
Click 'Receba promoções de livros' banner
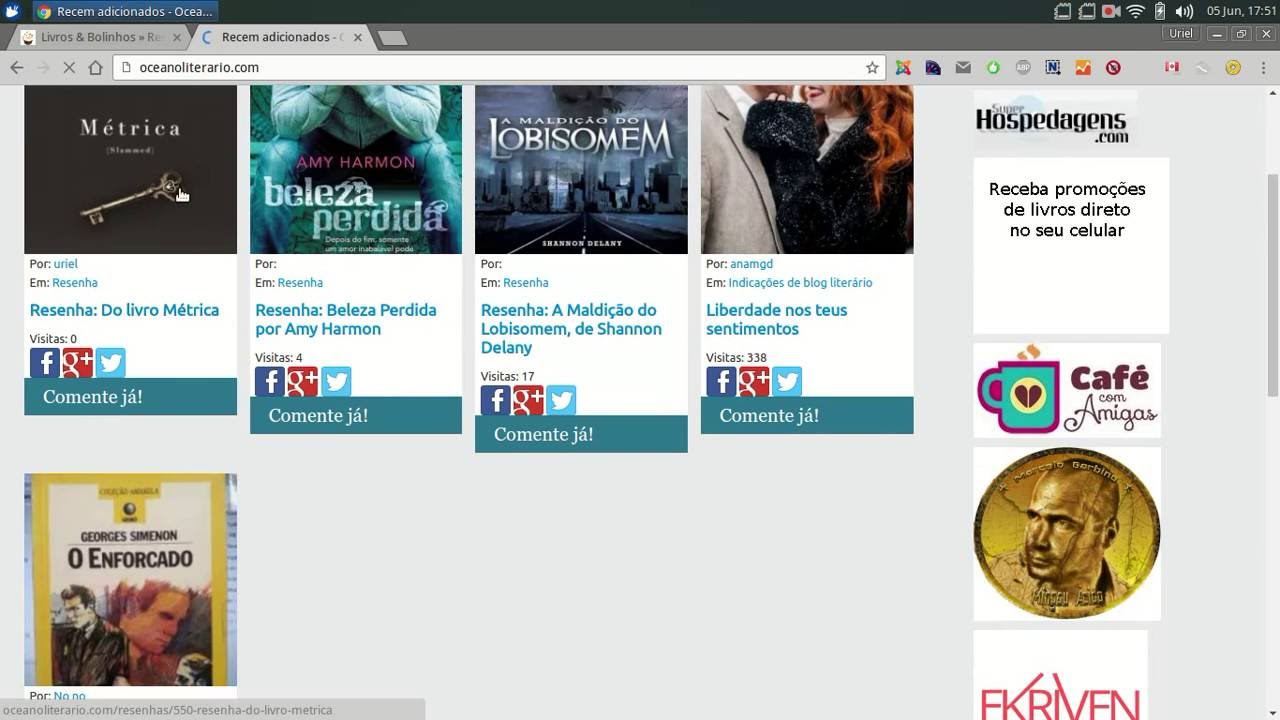point(1071,245)
